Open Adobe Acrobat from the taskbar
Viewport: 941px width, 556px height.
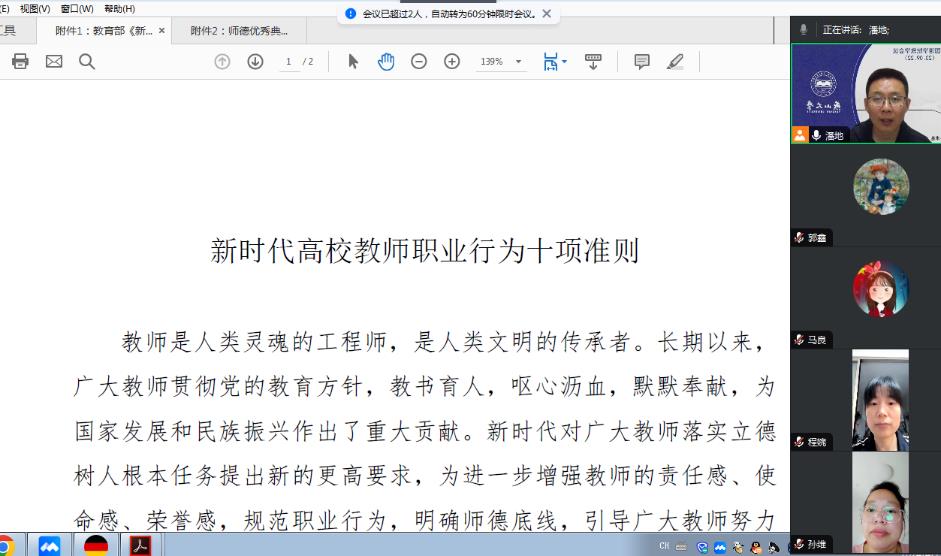(x=139, y=545)
